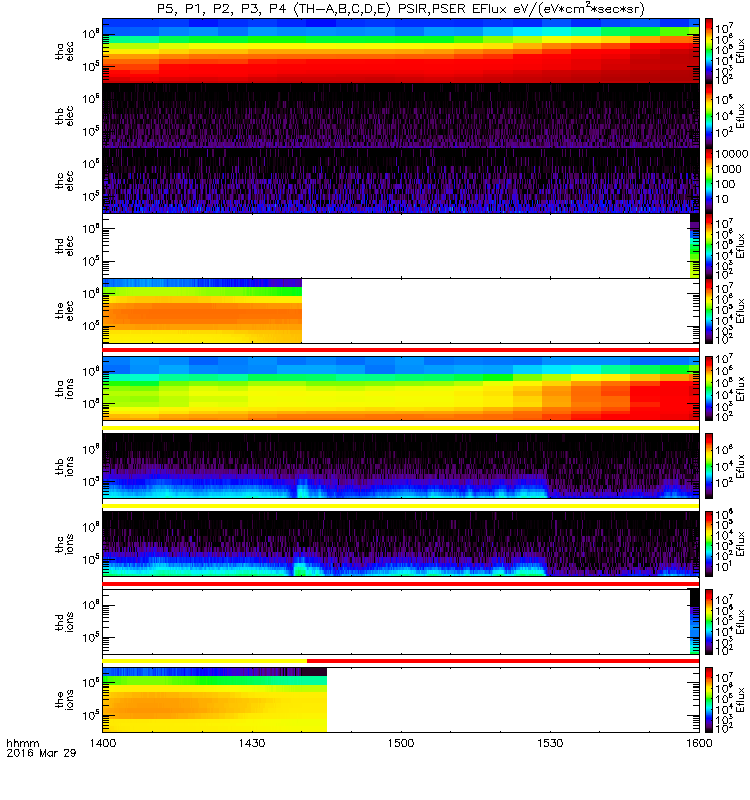Click inside the thb elec spectrogram
The height and width of the screenshot is (800, 750).
[x=401, y=116]
